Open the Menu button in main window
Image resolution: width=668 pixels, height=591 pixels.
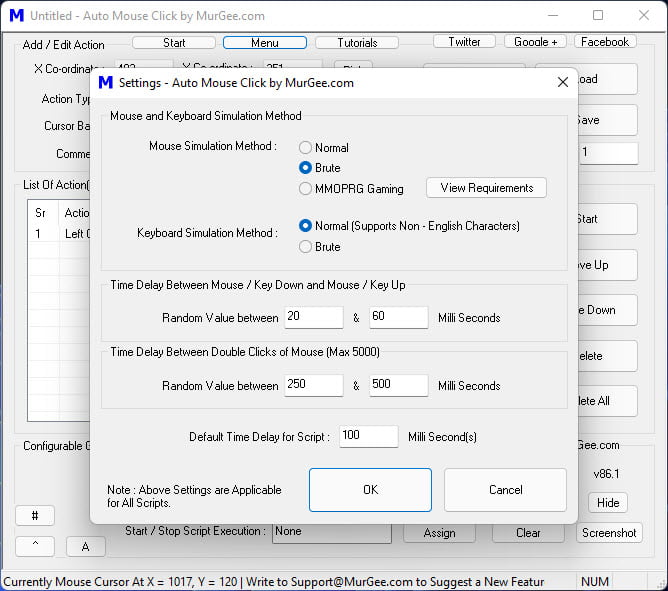click(265, 43)
